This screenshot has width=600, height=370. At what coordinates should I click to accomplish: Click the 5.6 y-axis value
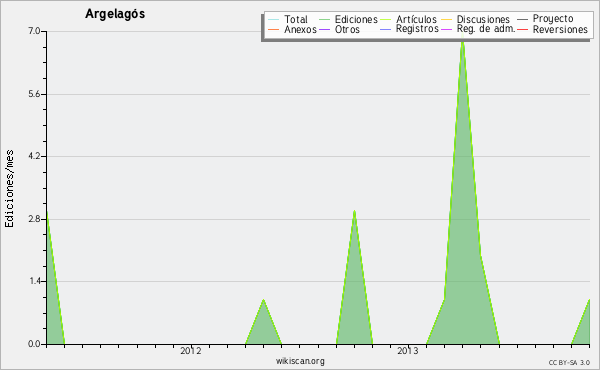34,94
